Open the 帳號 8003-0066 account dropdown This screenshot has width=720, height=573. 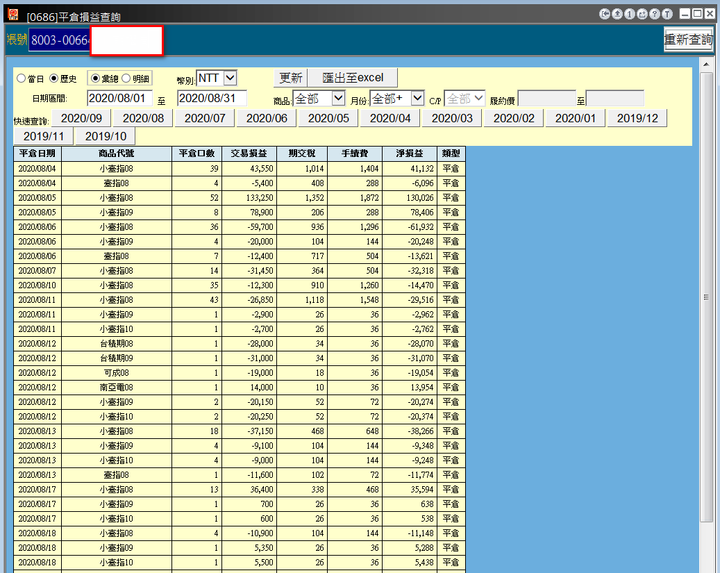tap(60, 40)
